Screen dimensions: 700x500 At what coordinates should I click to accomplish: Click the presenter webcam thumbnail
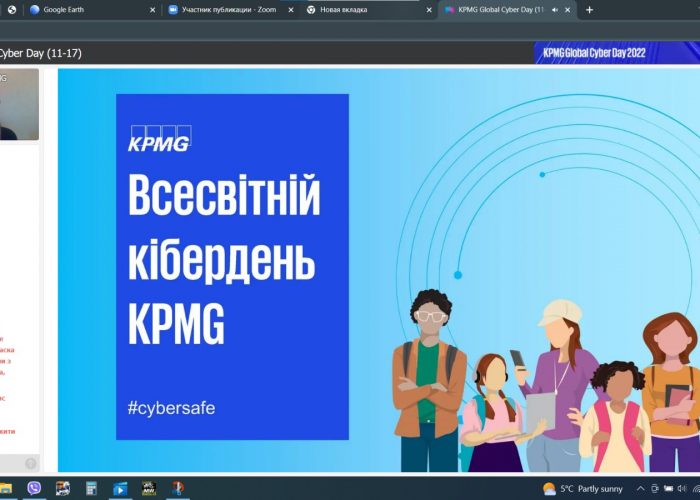pyautogui.click(x=19, y=104)
